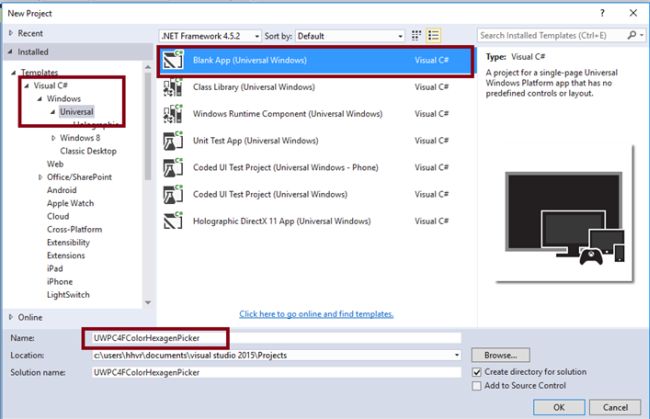Click the Coded UI Test Project (Universal Windows) icon
This screenshot has width=650, height=419.
pyautogui.click(x=172, y=194)
